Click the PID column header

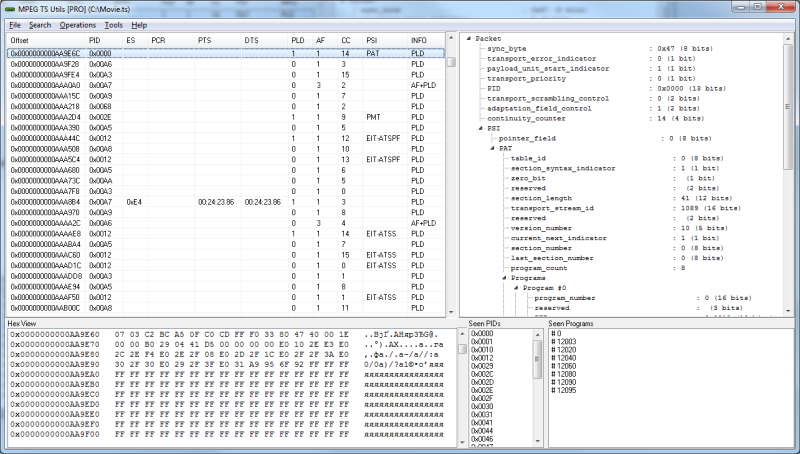pos(104,40)
